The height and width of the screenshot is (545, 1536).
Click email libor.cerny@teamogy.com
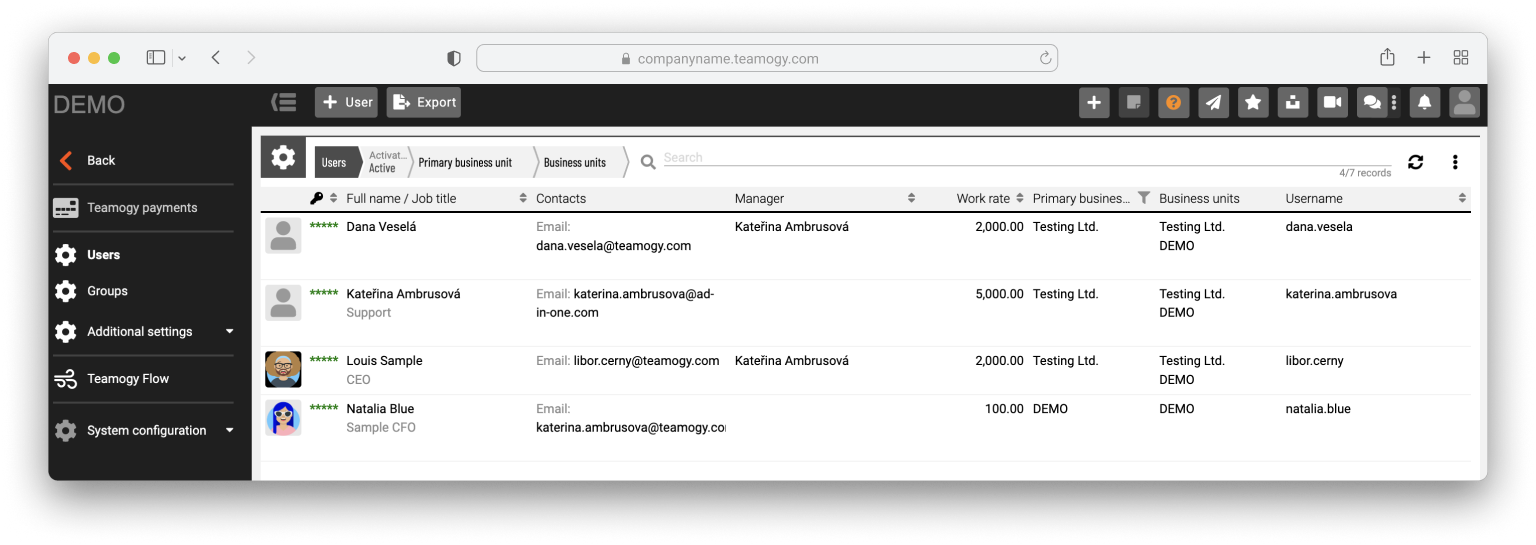(646, 361)
